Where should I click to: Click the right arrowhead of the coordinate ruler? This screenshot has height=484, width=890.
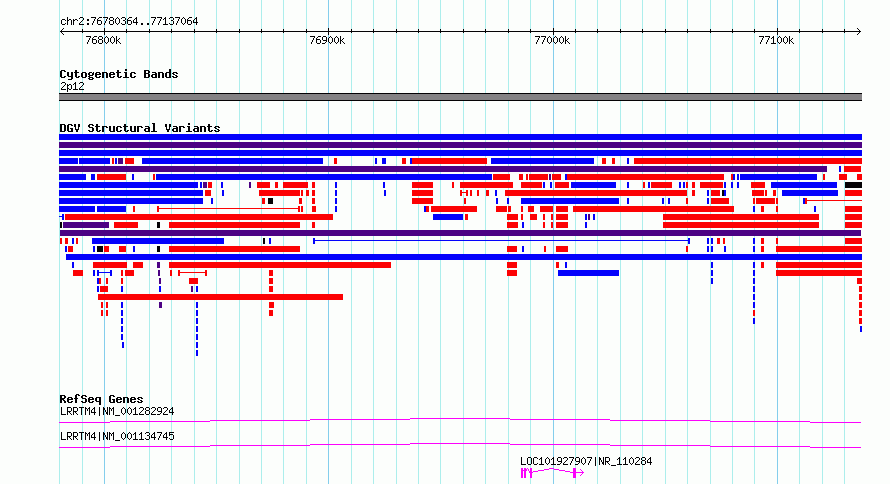pos(859,32)
